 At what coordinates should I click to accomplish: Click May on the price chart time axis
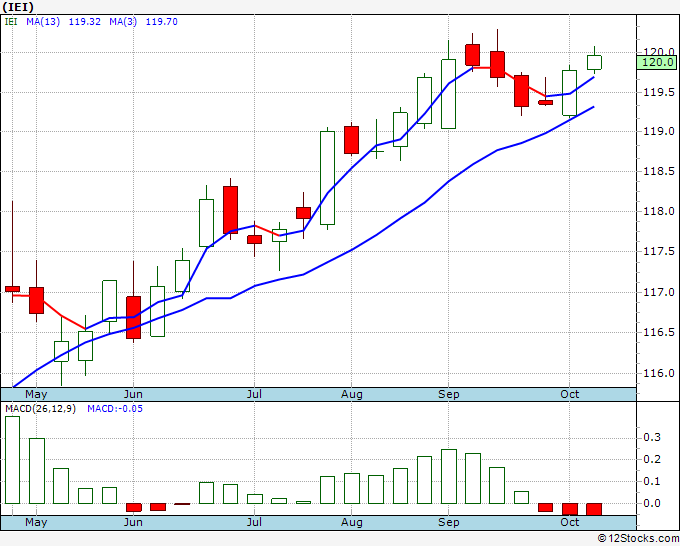tap(36, 394)
